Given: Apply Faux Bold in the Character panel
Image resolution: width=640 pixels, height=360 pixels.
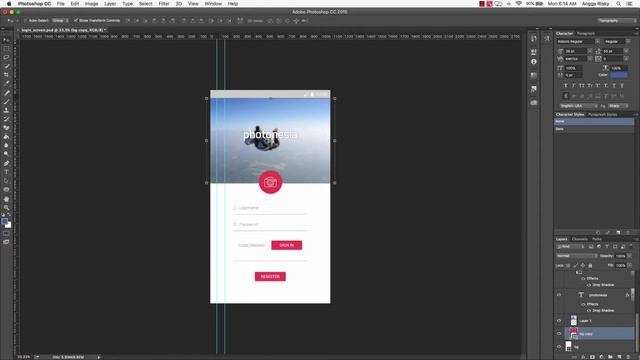Looking at the screenshot, I should coord(565,86).
